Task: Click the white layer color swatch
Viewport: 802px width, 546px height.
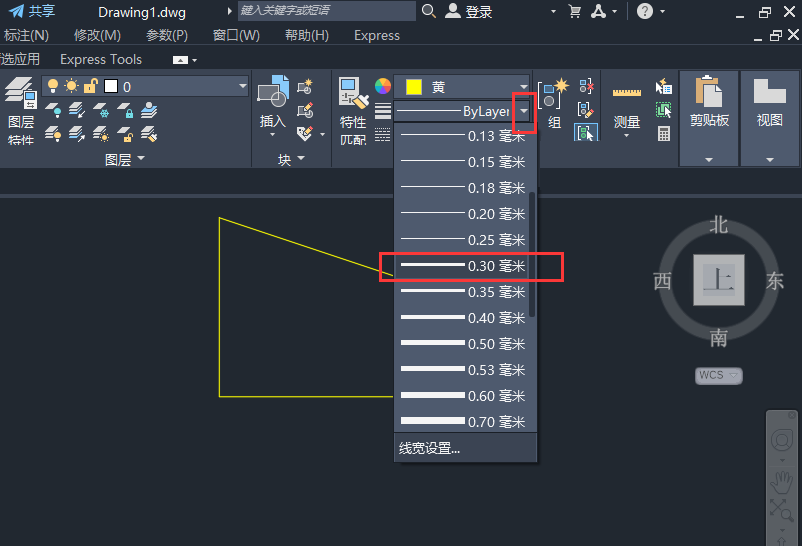Action: pyautogui.click(x=111, y=86)
